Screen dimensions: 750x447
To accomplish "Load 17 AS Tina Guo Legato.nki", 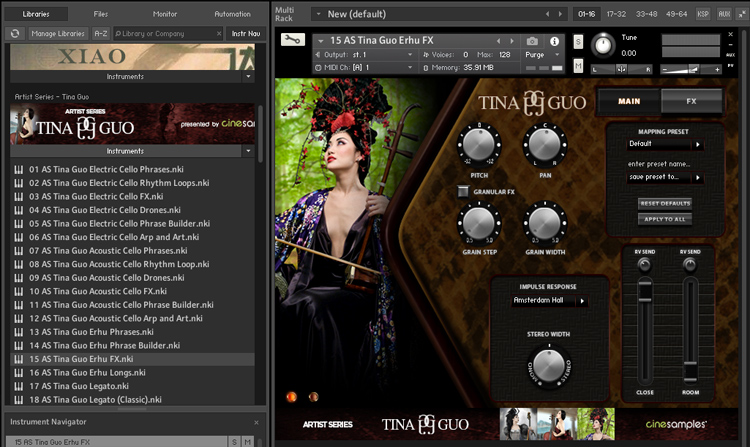I will tap(132, 386).
